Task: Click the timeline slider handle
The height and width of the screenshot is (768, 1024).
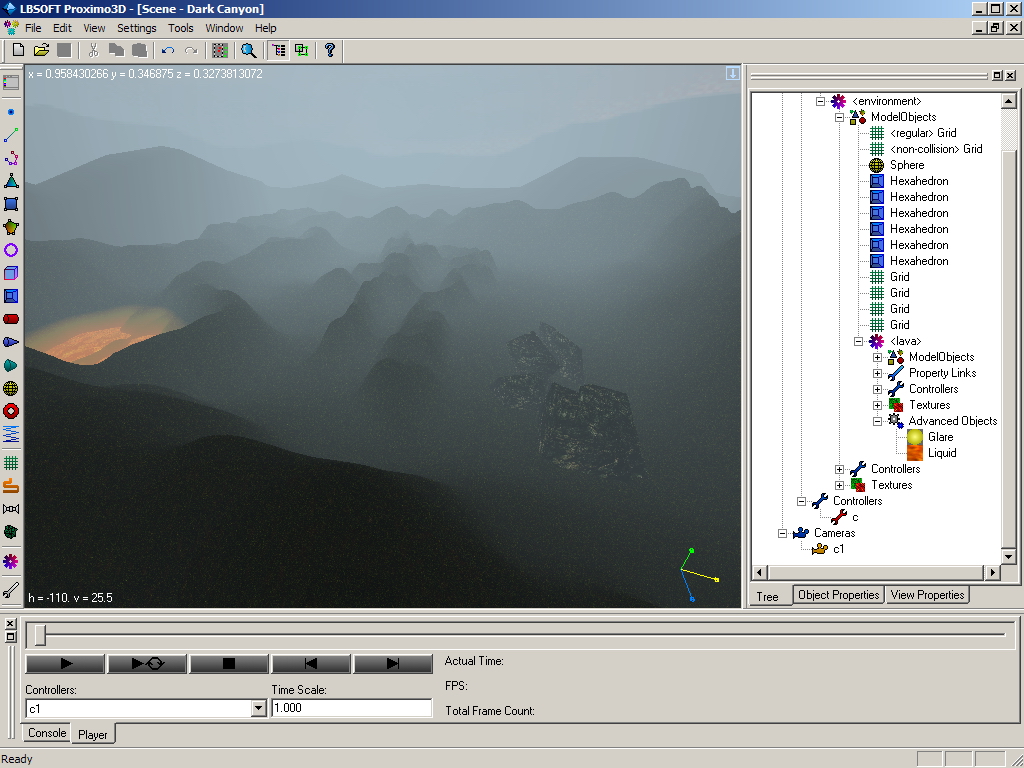Action: [40, 635]
